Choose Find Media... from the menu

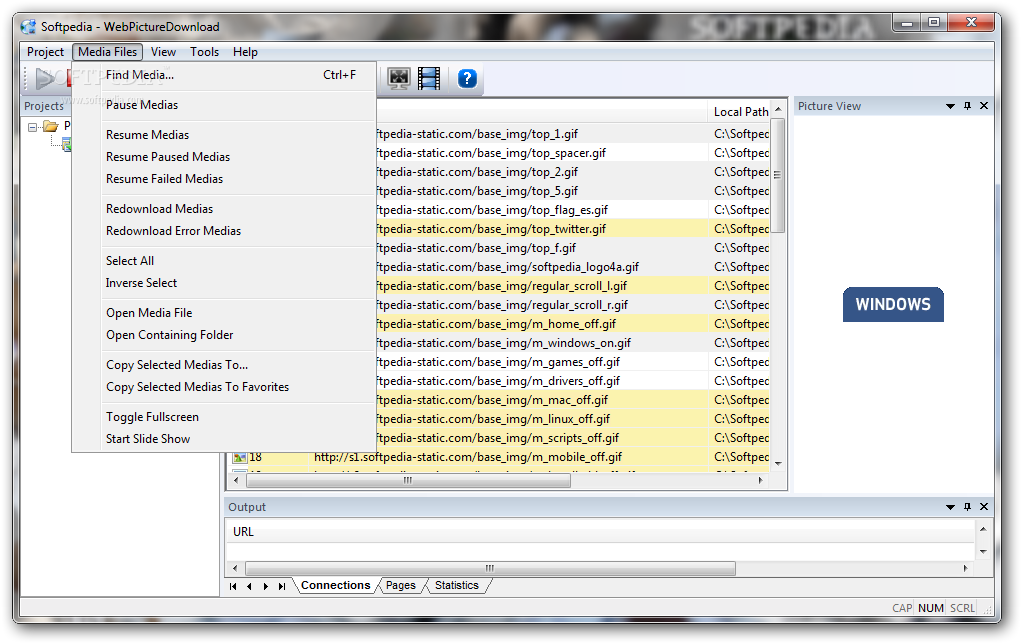(224, 75)
